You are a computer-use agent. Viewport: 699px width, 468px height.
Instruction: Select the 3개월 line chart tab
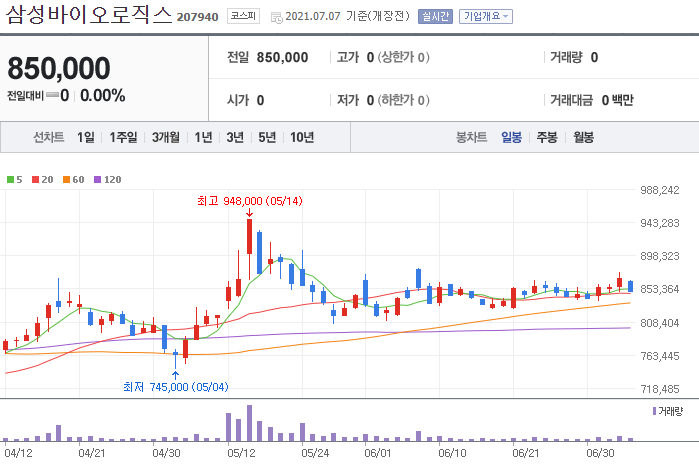coord(165,137)
